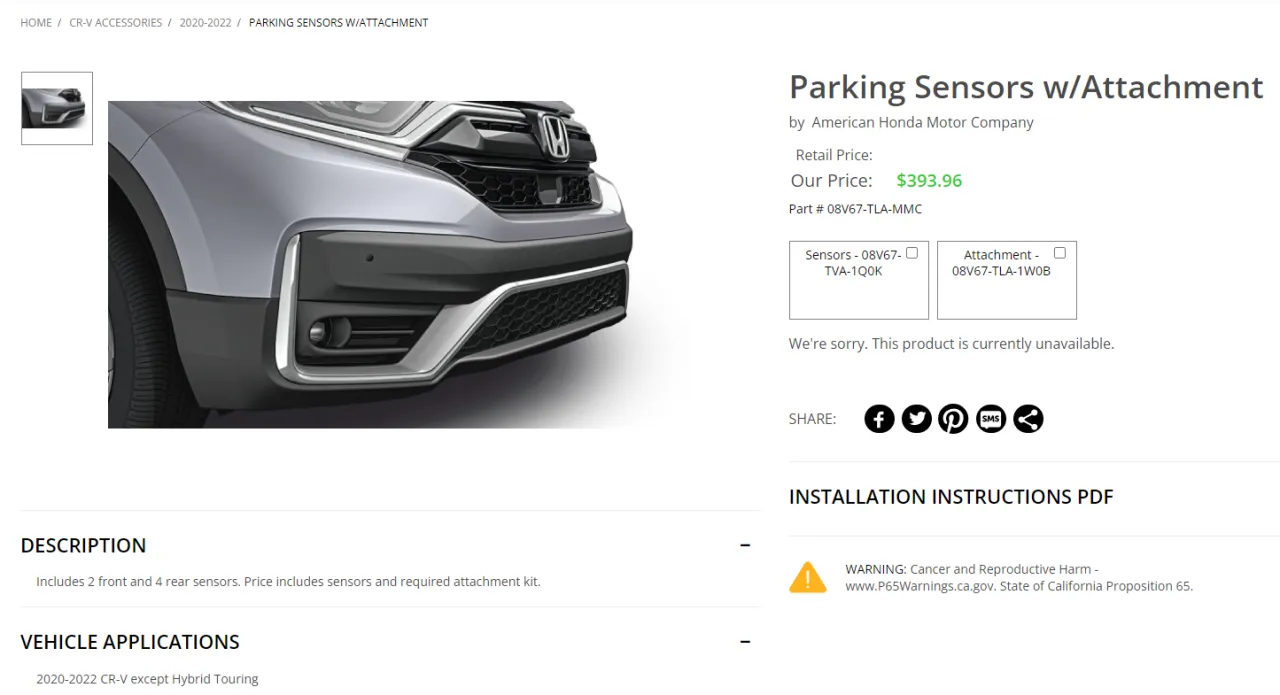Open the 2020-2022 breadcrumb link

tap(205, 23)
